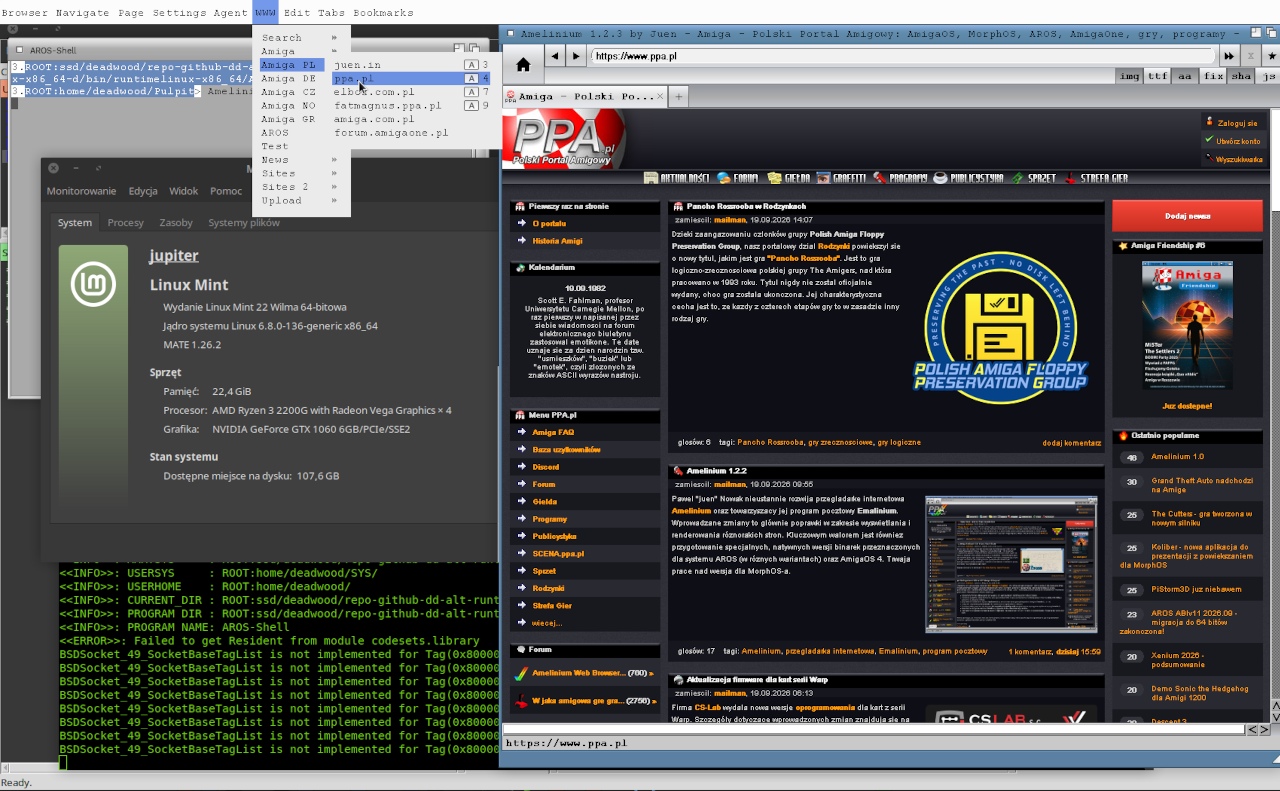The height and width of the screenshot is (791, 1280).
Task: Click the Utwórz konto checkmark icon
Action: pos(1209,141)
